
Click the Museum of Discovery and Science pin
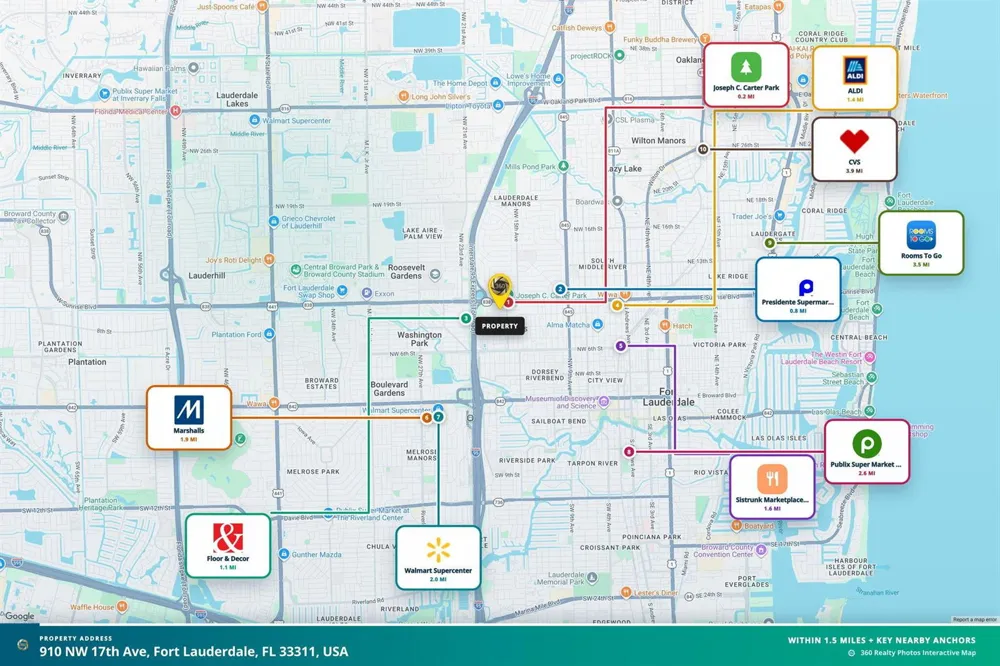tap(604, 401)
